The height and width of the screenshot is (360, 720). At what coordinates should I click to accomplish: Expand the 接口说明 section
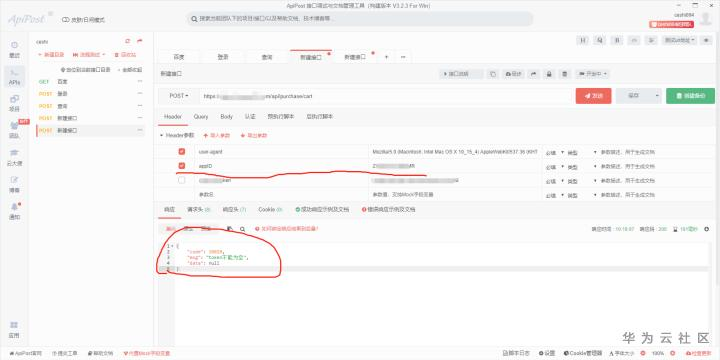461,74
